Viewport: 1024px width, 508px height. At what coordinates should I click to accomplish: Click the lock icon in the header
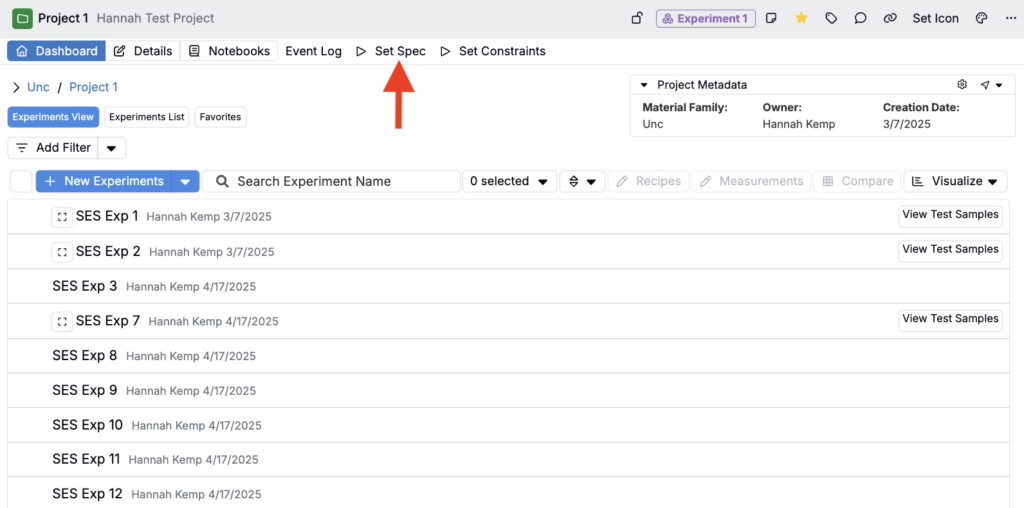[x=637, y=18]
